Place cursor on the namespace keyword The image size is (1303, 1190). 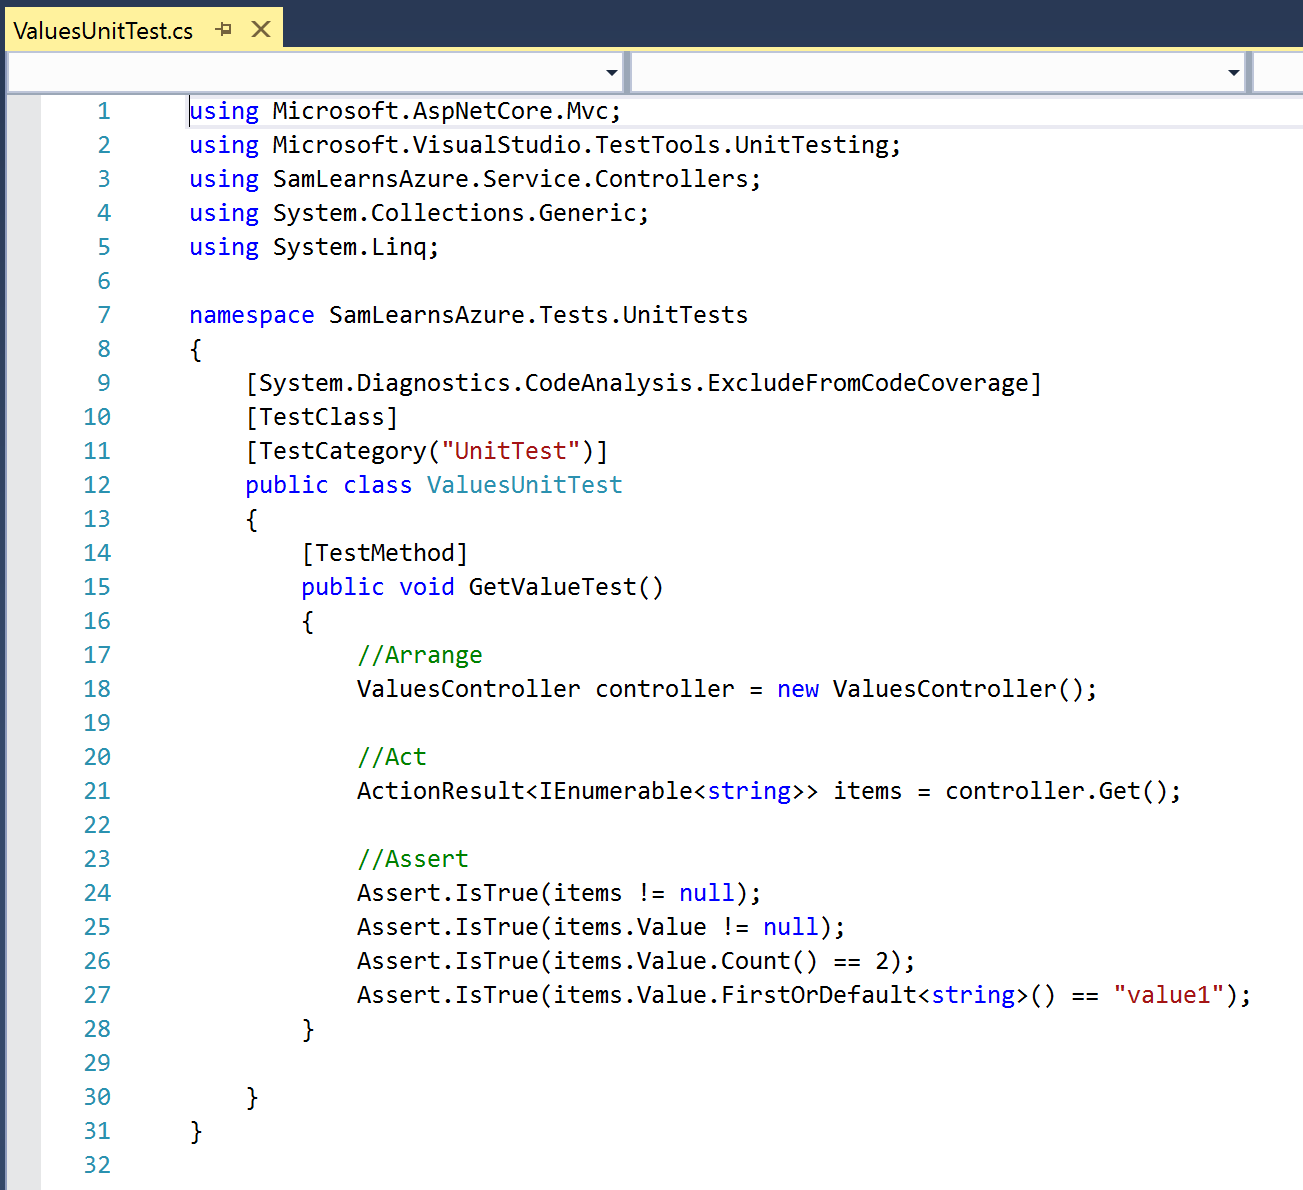pyautogui.click(x=252, y=315)
